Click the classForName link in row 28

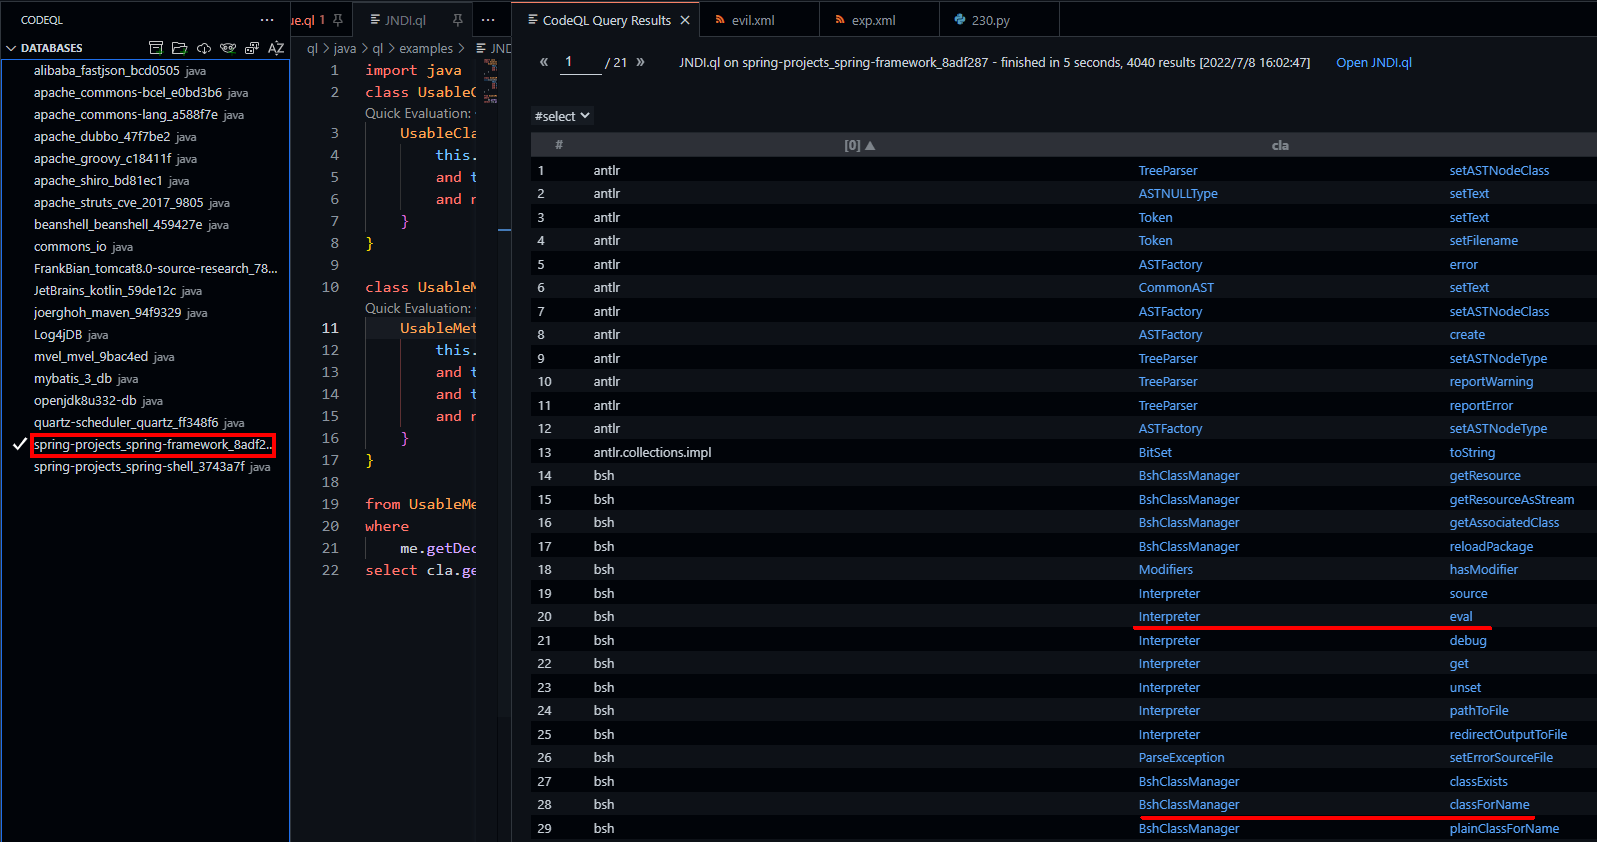point(1489,805)
